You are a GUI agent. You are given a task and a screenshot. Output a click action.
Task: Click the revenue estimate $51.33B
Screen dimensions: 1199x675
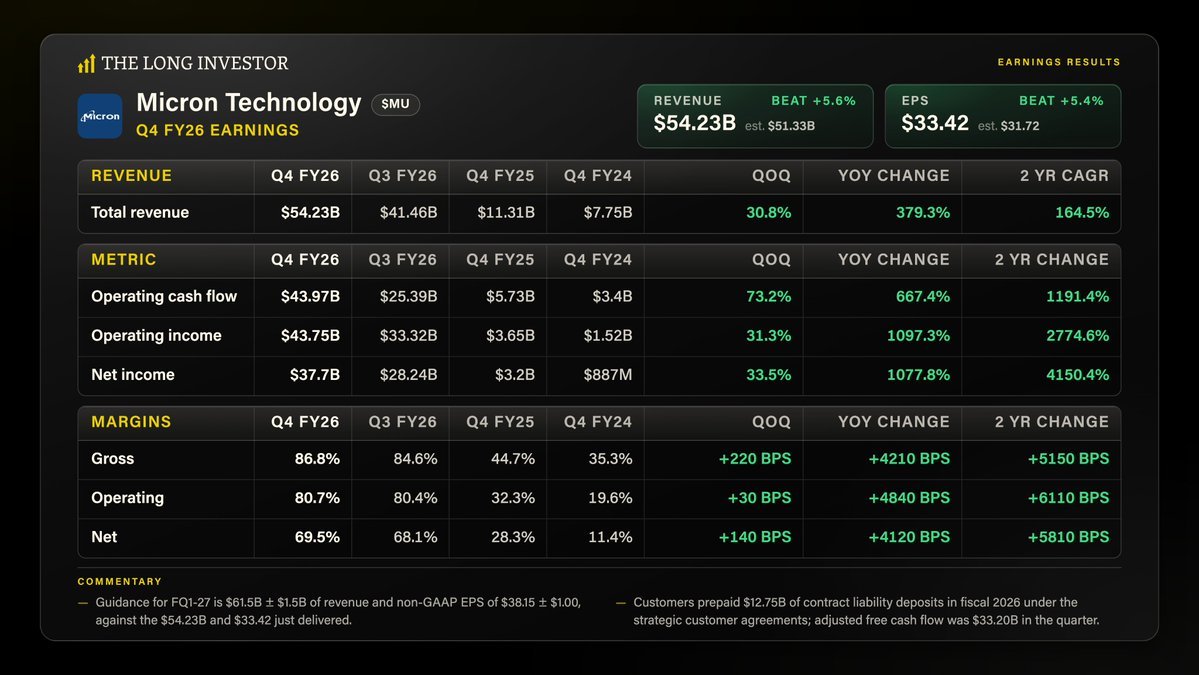791,126
